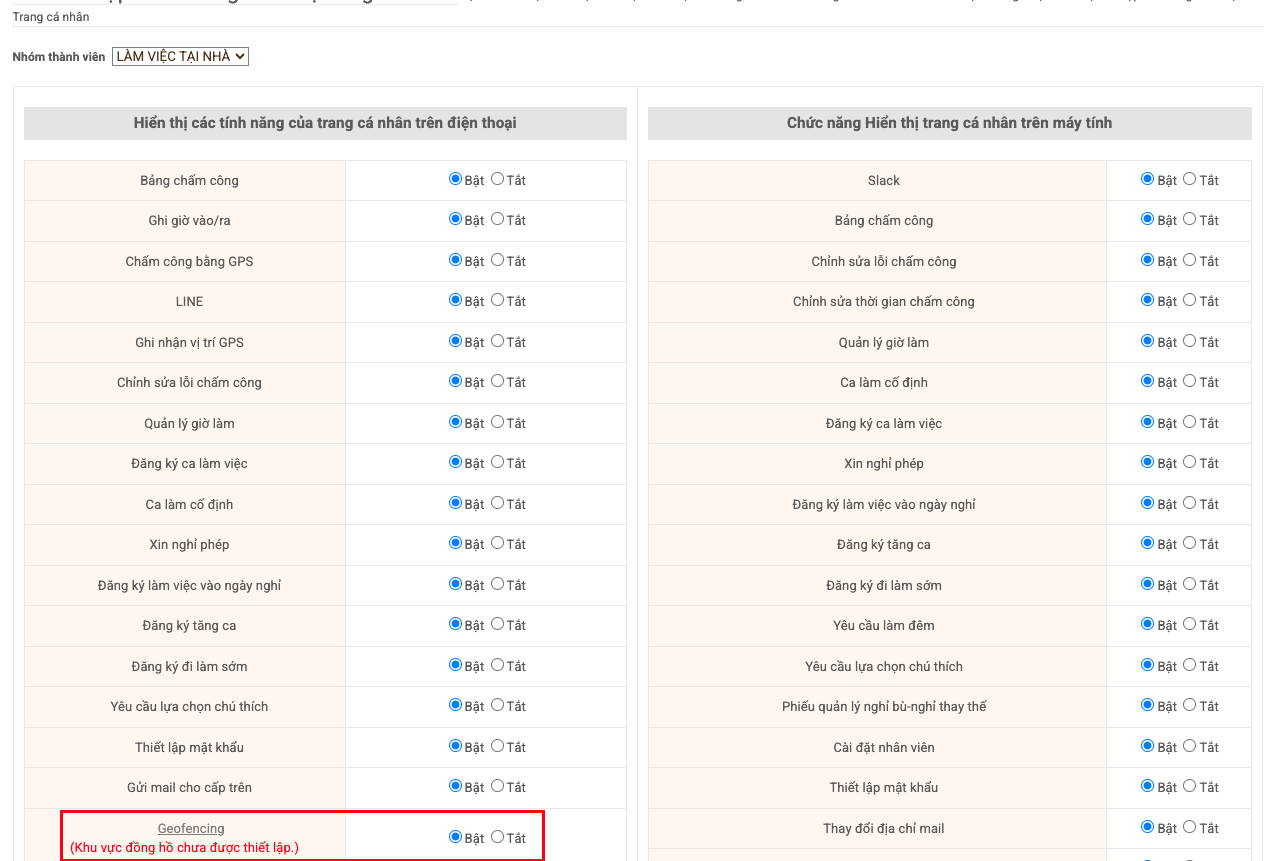1264x861 pixels.
Task: Turn off phone Bảng chấm công
Action: 497,179
